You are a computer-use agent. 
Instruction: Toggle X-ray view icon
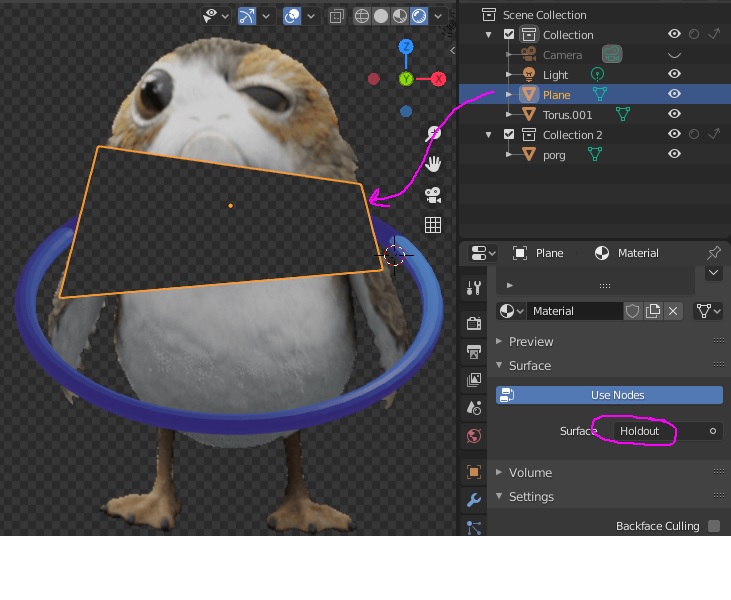[x=336, y=17]
